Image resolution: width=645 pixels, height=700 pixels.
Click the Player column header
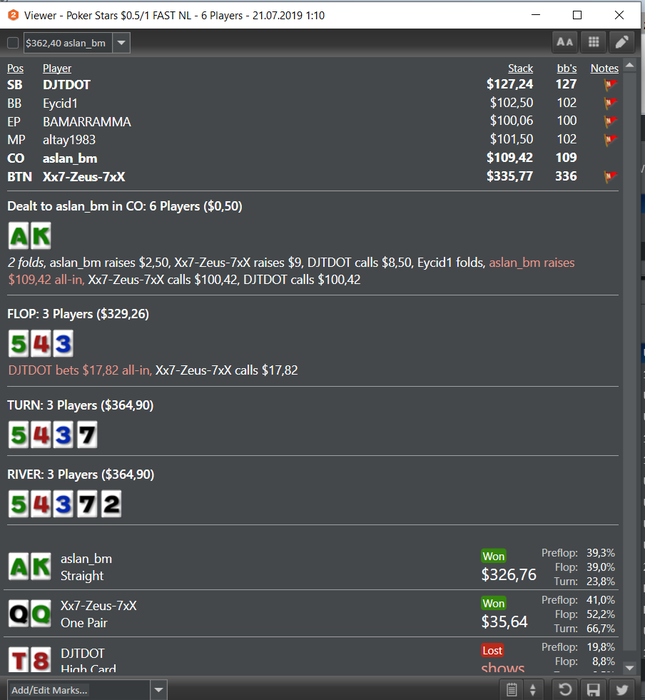[57, 68]
